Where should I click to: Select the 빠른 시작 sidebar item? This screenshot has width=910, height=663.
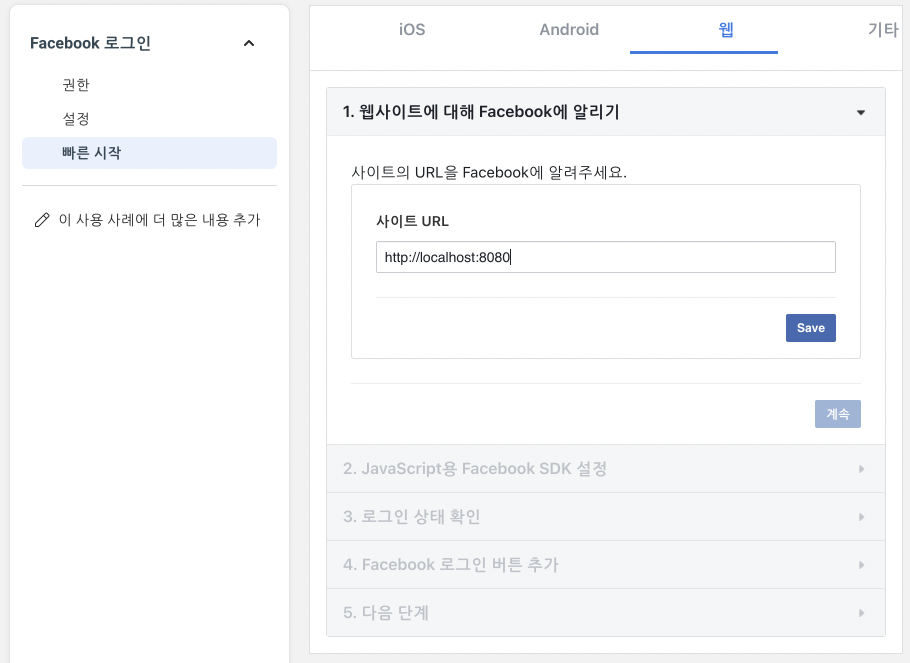pyautogui.click(x=149, y=153)
